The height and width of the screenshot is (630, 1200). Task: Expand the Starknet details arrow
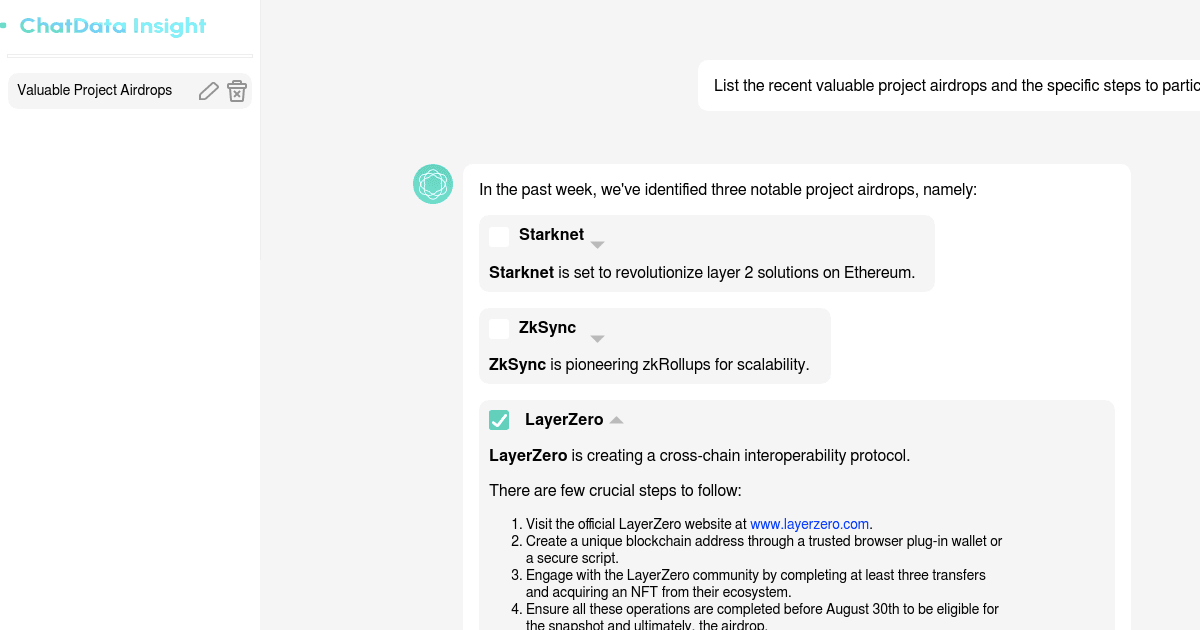pyautogui.click(x=597, y=243)
